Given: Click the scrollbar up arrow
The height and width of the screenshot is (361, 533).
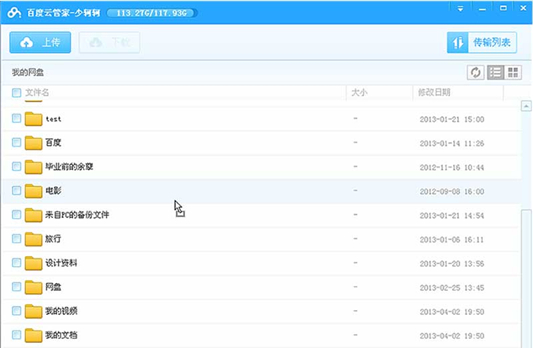Looking at the screenshot, I should (x=526, y=106).
